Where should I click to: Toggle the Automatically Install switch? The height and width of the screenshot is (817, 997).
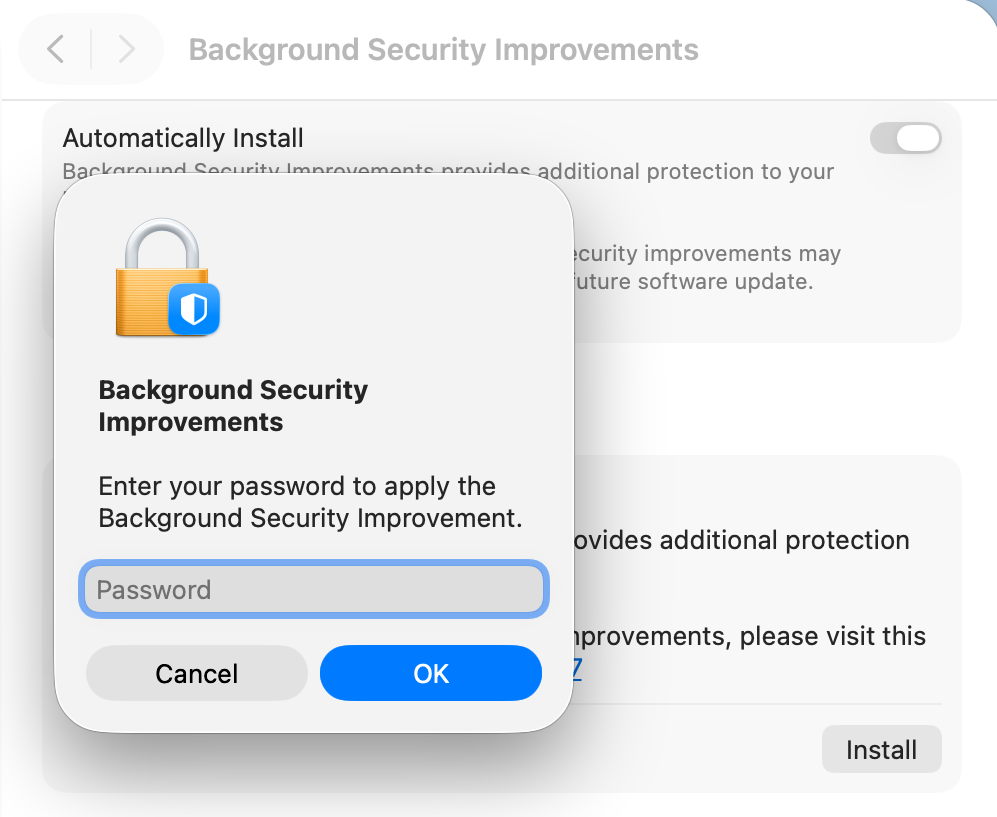905,138
